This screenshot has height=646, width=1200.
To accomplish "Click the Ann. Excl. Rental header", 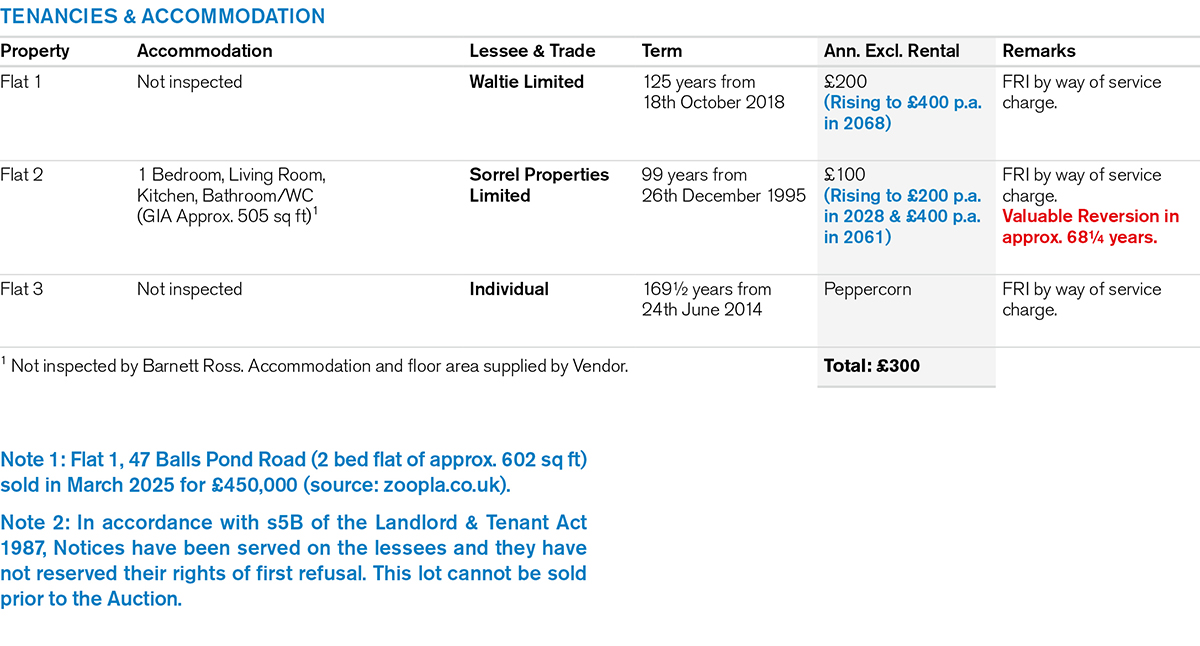I will tap(891, 51).
